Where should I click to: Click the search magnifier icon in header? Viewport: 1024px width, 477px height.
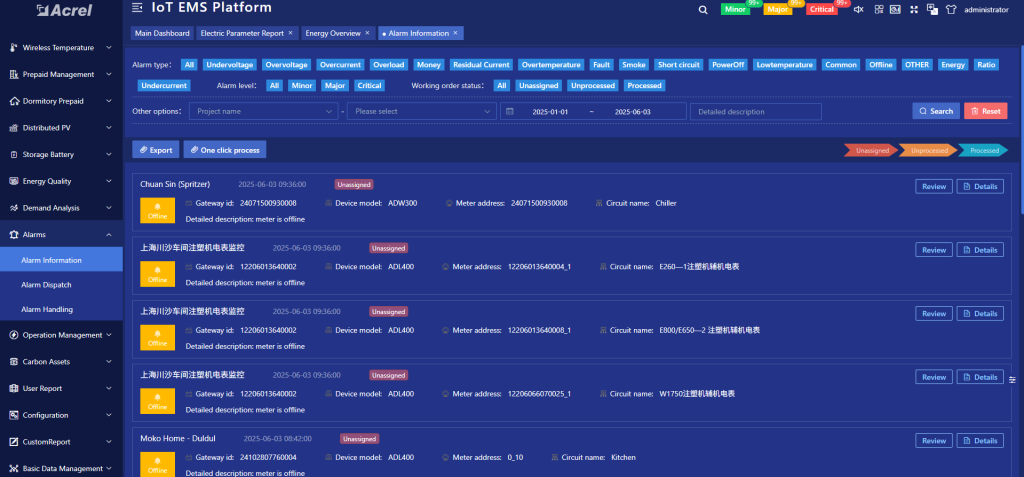click(703, 9)
